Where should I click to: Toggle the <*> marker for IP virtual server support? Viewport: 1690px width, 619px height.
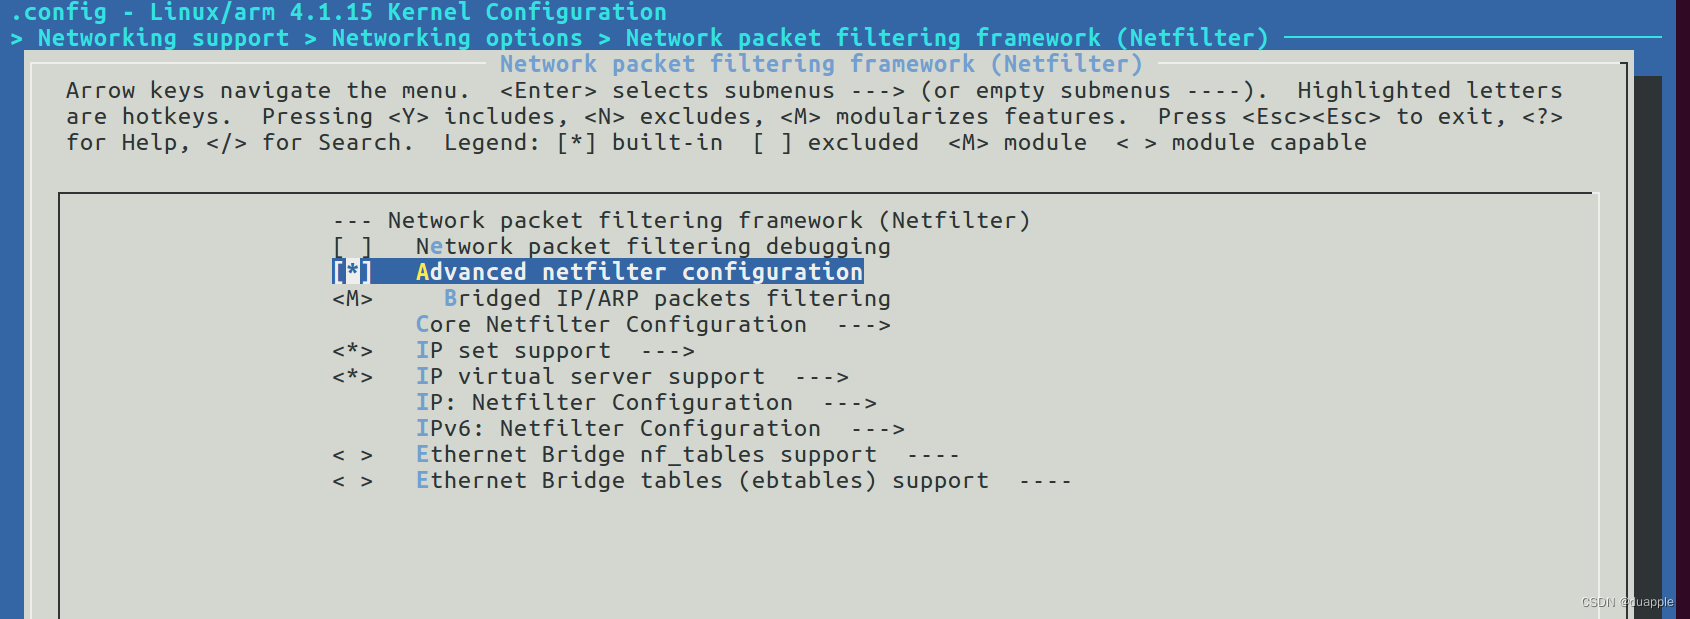352,377
